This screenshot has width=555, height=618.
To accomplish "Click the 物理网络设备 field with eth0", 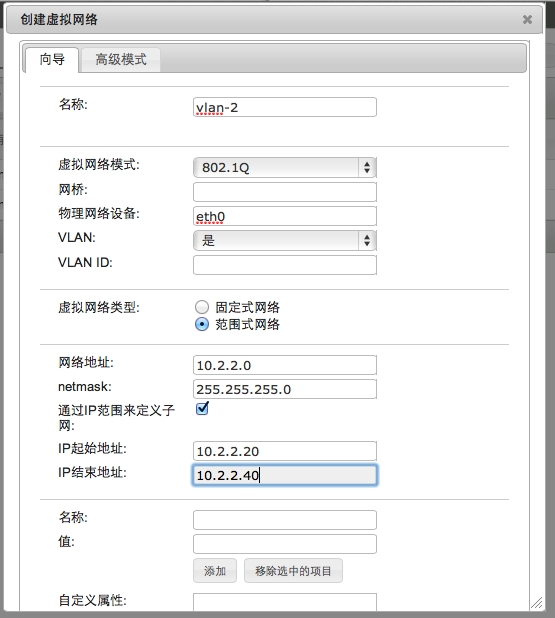I will coord(285,216).
